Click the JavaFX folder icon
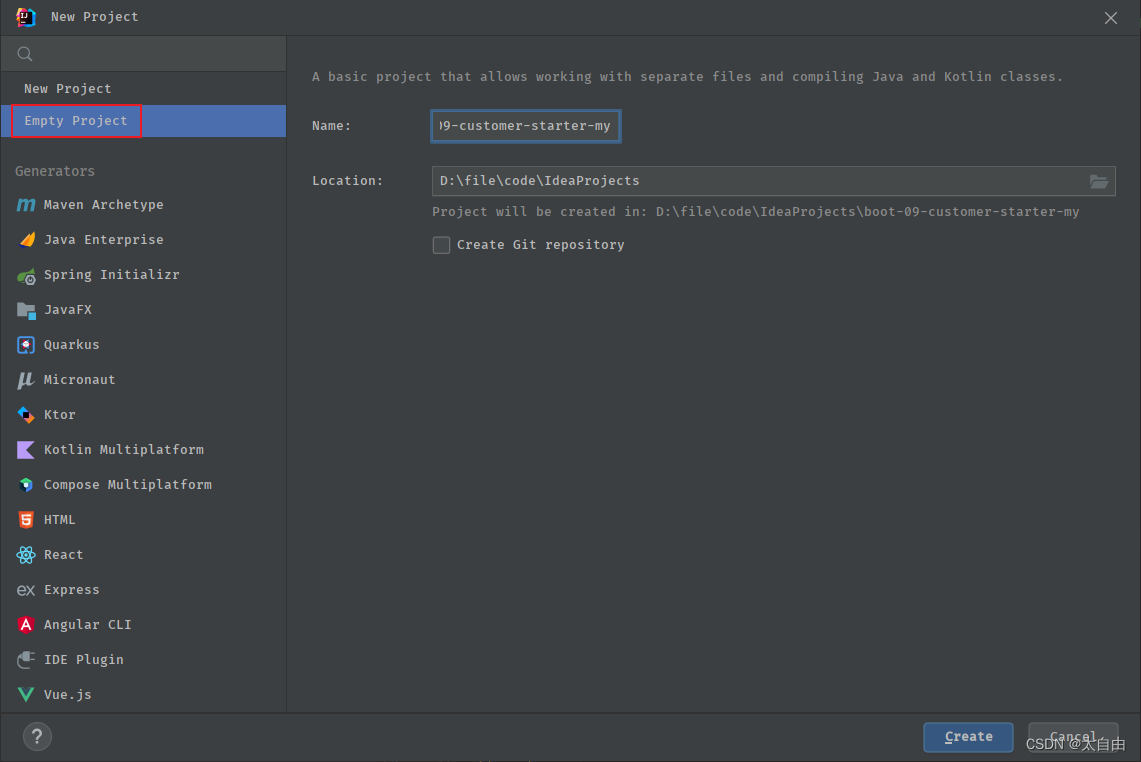The height and width of the screenshot is (762, 1141). coord(25,311)
